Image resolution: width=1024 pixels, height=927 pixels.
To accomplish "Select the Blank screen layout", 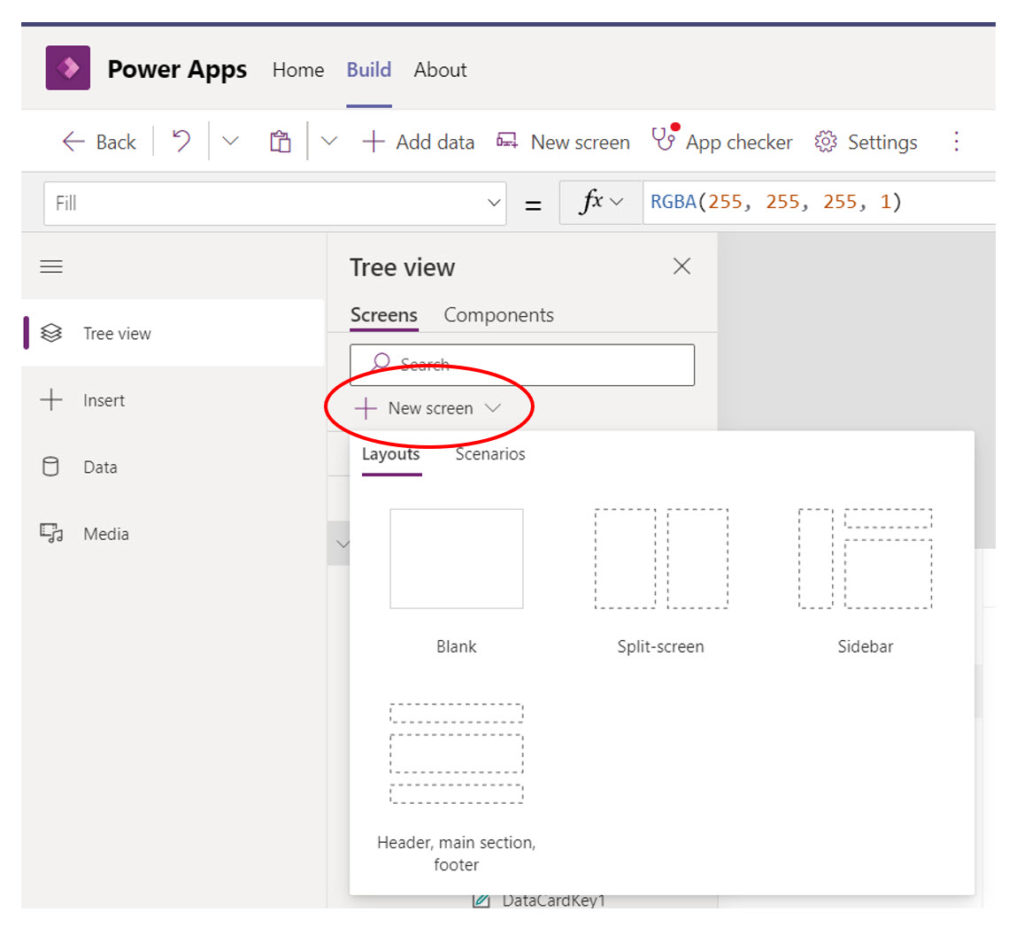I will (x=456, y=558).
